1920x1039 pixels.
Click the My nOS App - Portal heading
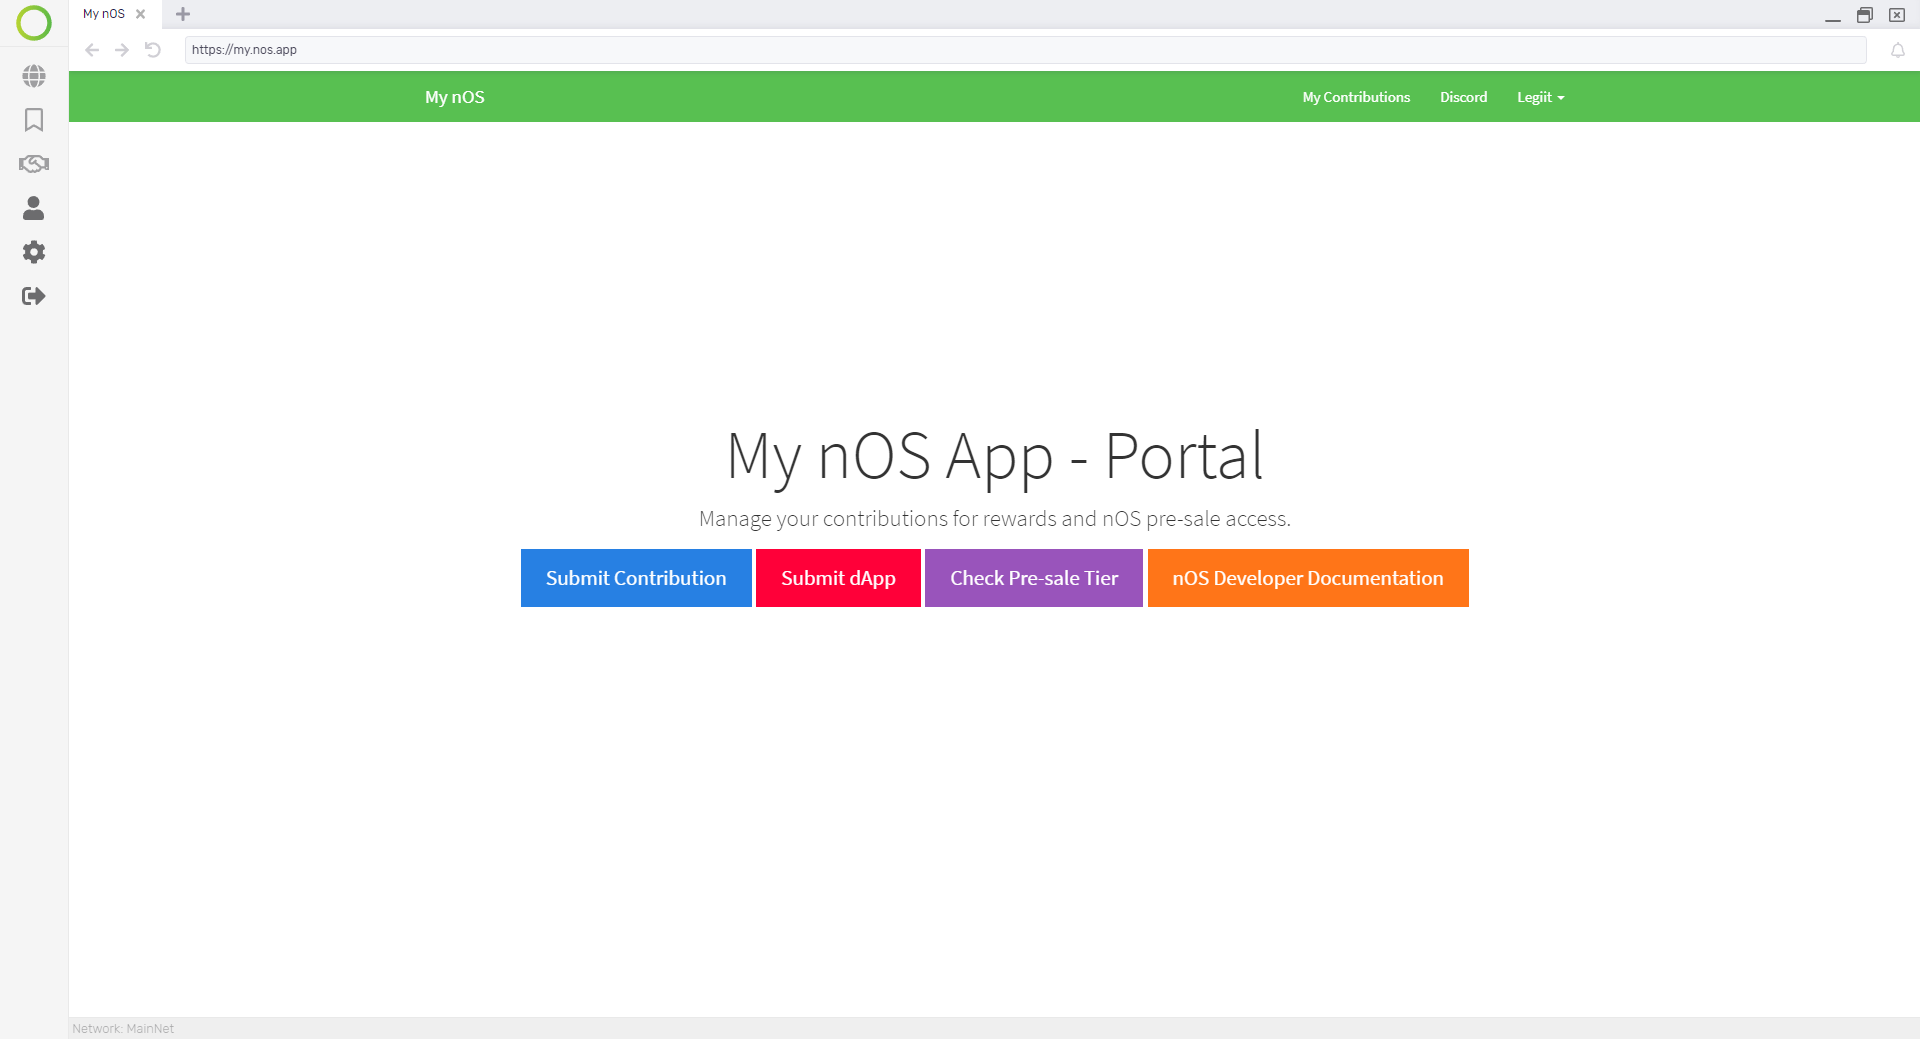pyautogui.click(x=995, y=457)
